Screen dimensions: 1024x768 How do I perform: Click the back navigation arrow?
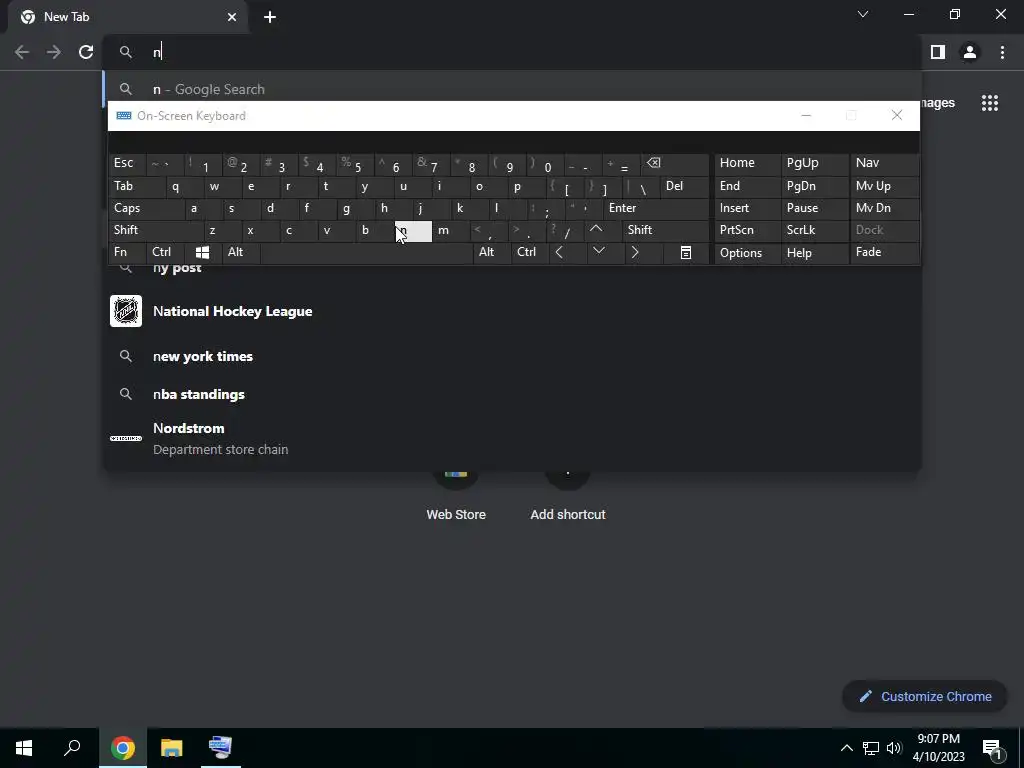(x=22, y=52)
